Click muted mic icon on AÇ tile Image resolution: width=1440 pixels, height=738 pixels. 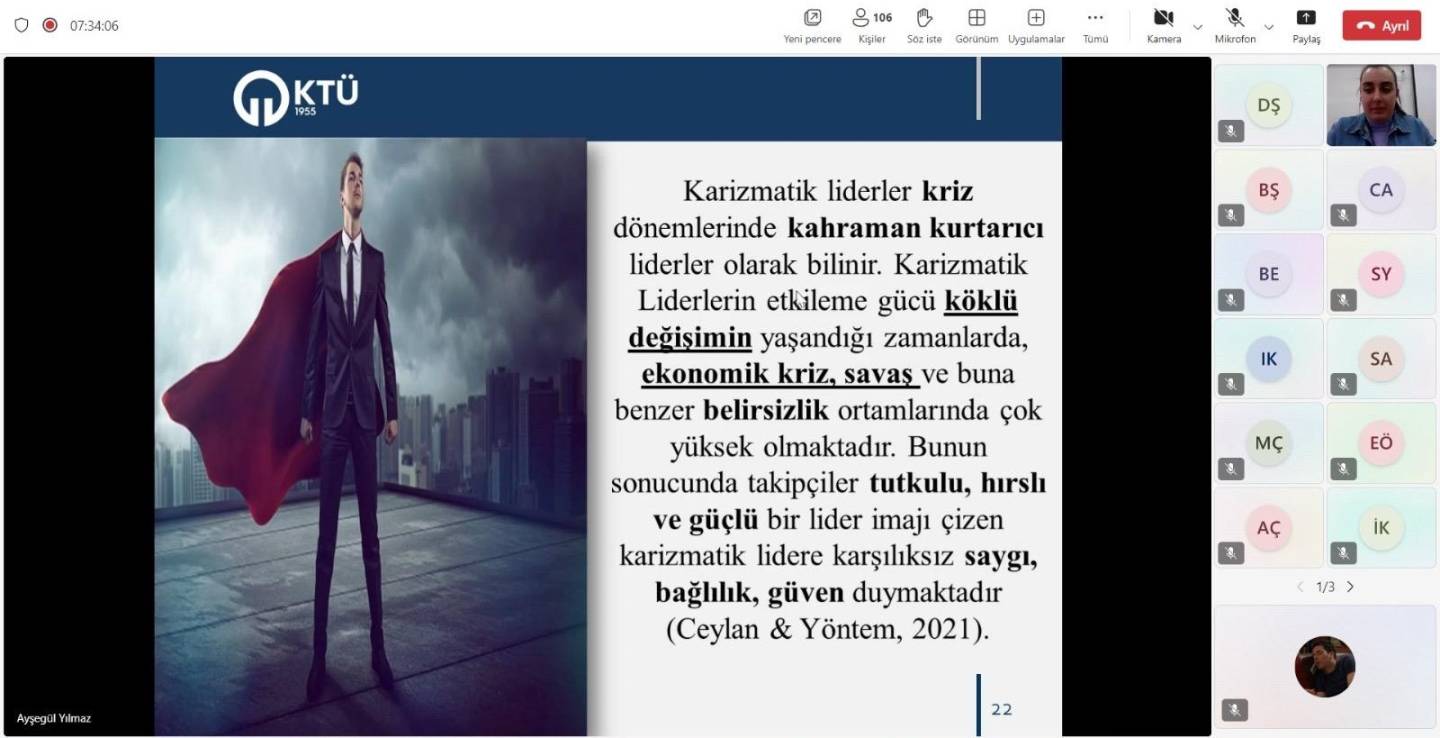tap(1231, 552)
